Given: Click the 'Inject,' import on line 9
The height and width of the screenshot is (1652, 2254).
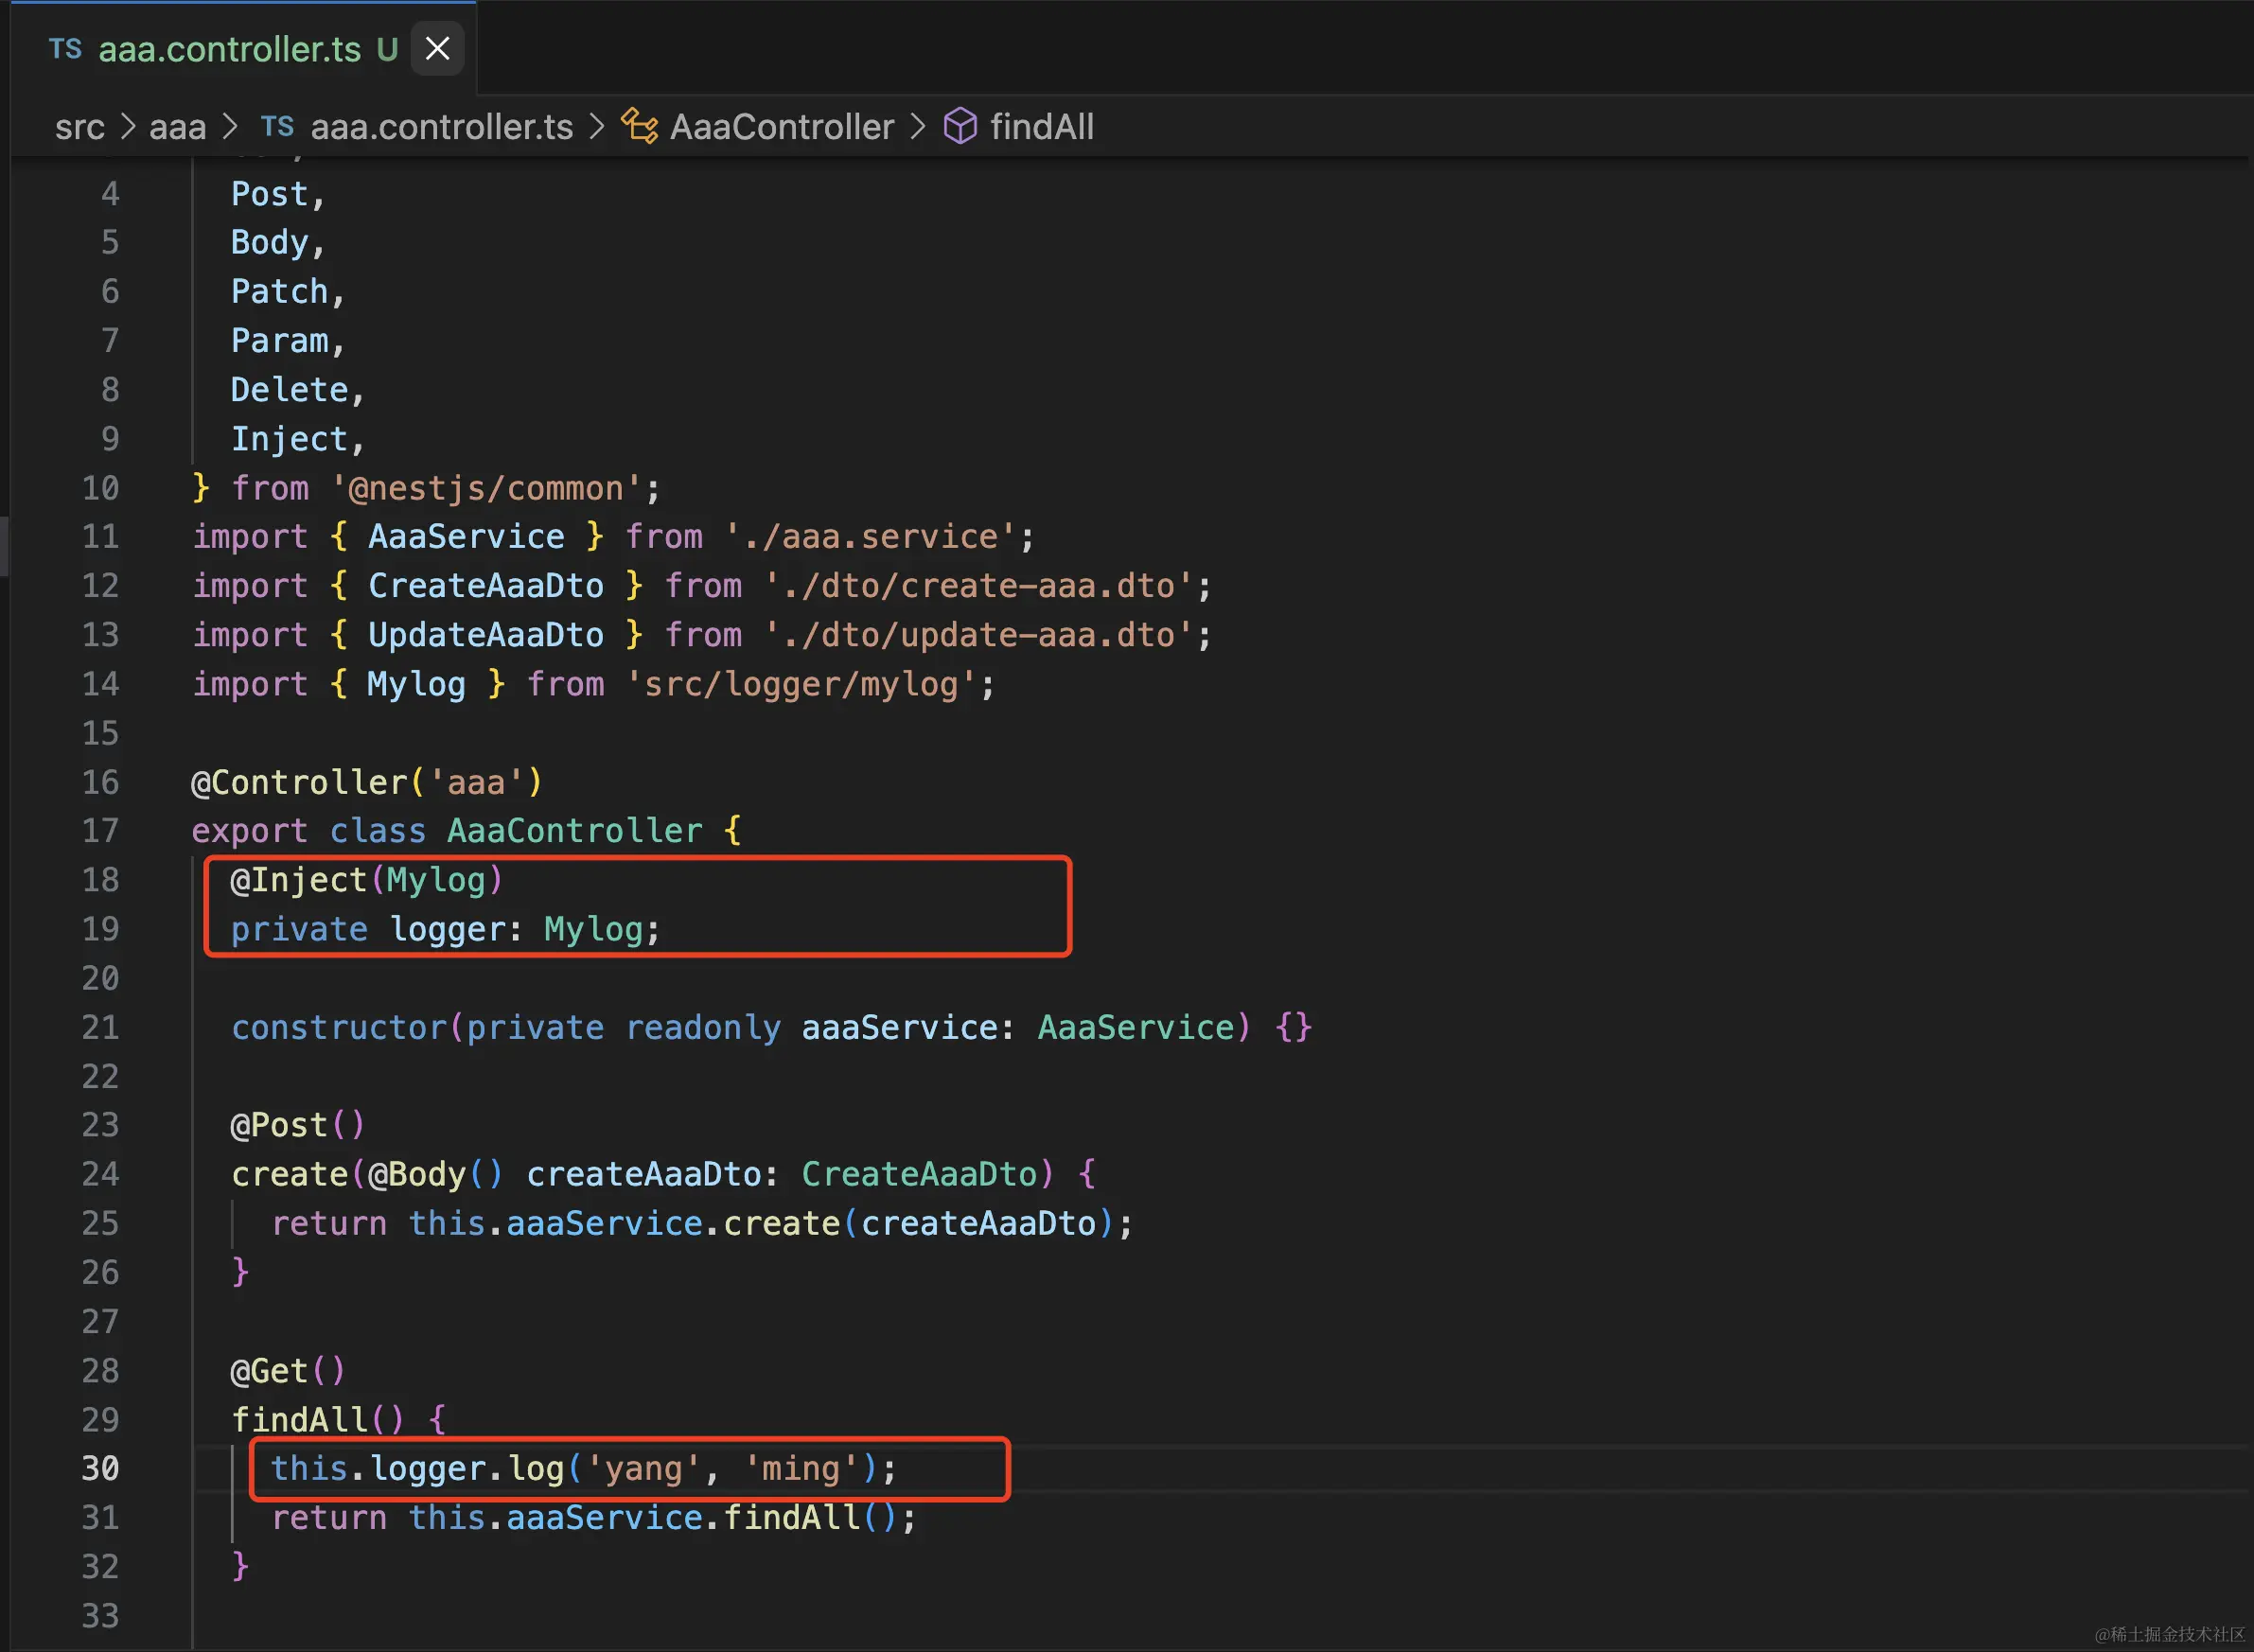Looking at the screenshot, I should point(298,439).
